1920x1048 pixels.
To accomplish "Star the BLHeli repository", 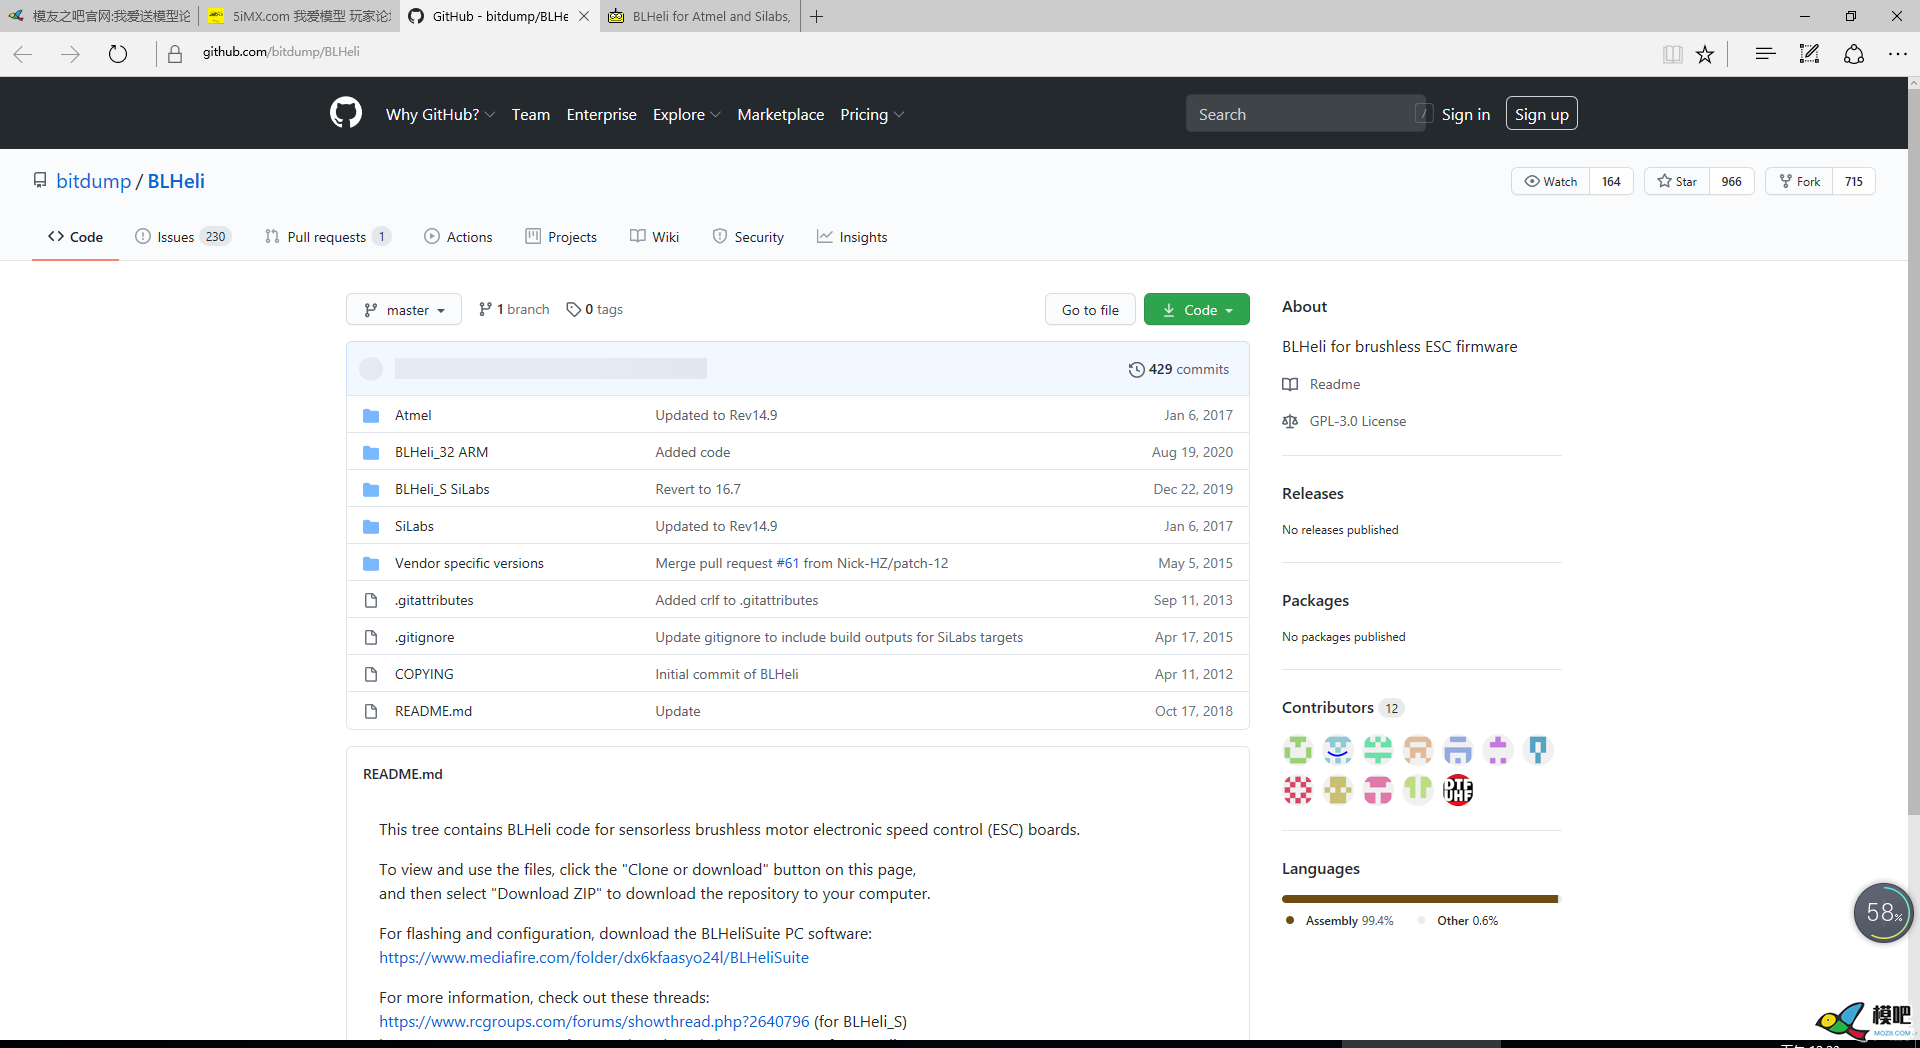I will [1677, 181].
